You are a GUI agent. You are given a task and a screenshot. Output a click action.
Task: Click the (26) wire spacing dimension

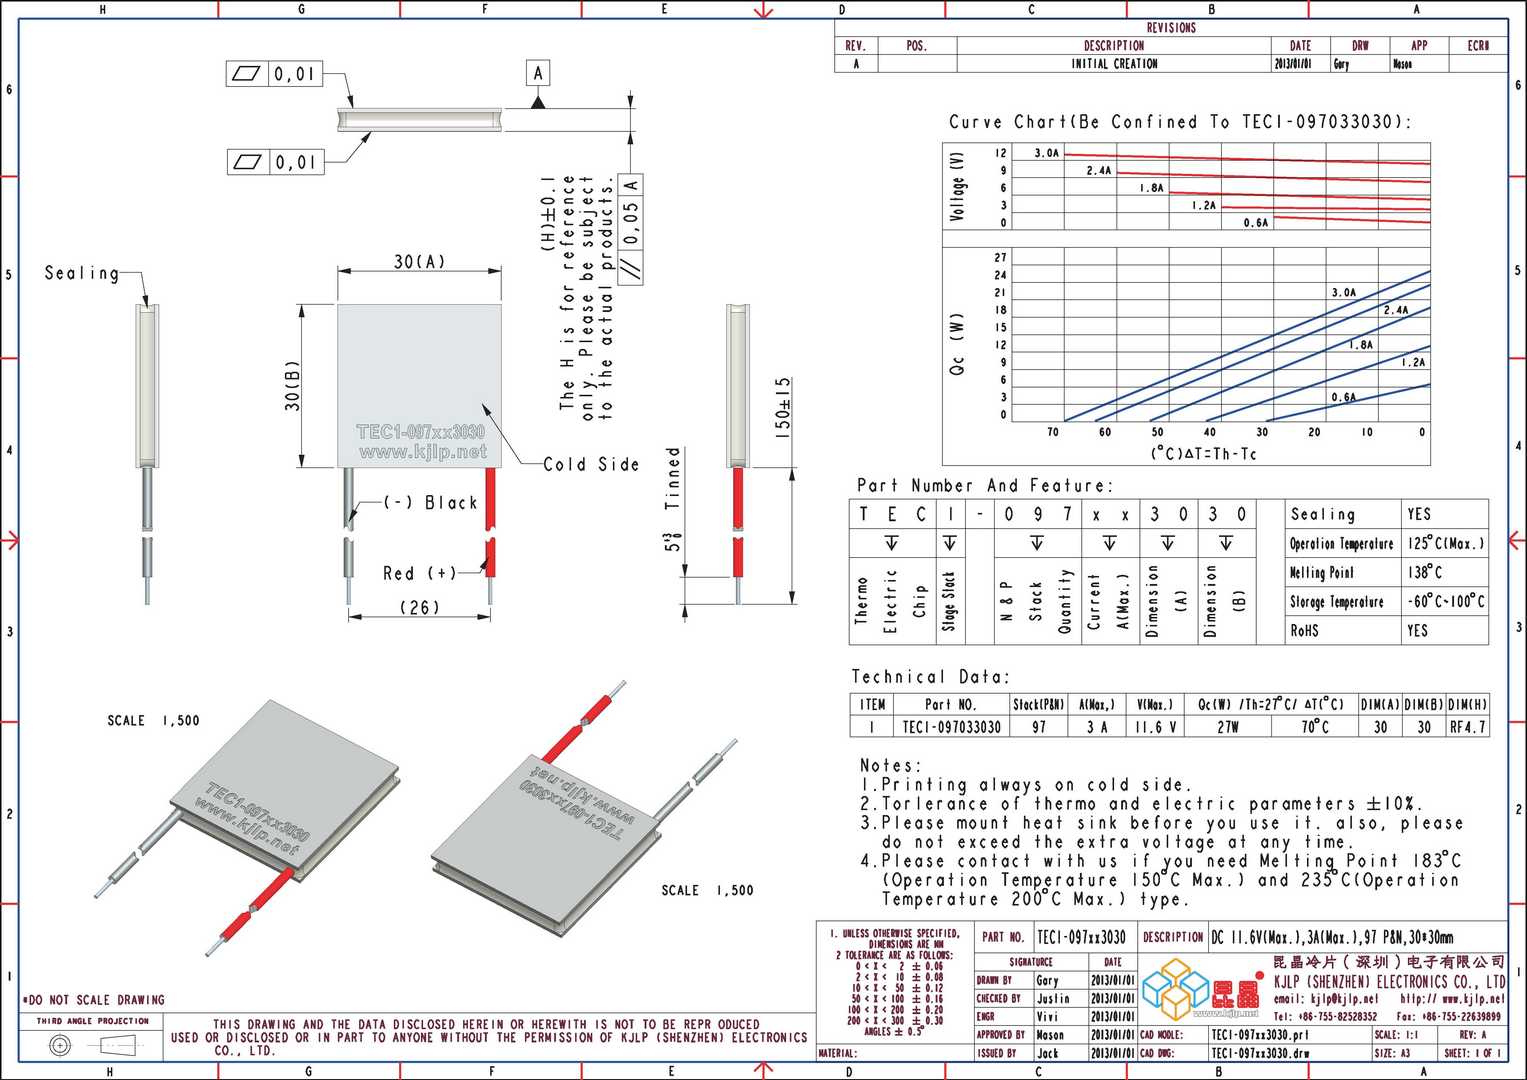[x=419, y=607]
